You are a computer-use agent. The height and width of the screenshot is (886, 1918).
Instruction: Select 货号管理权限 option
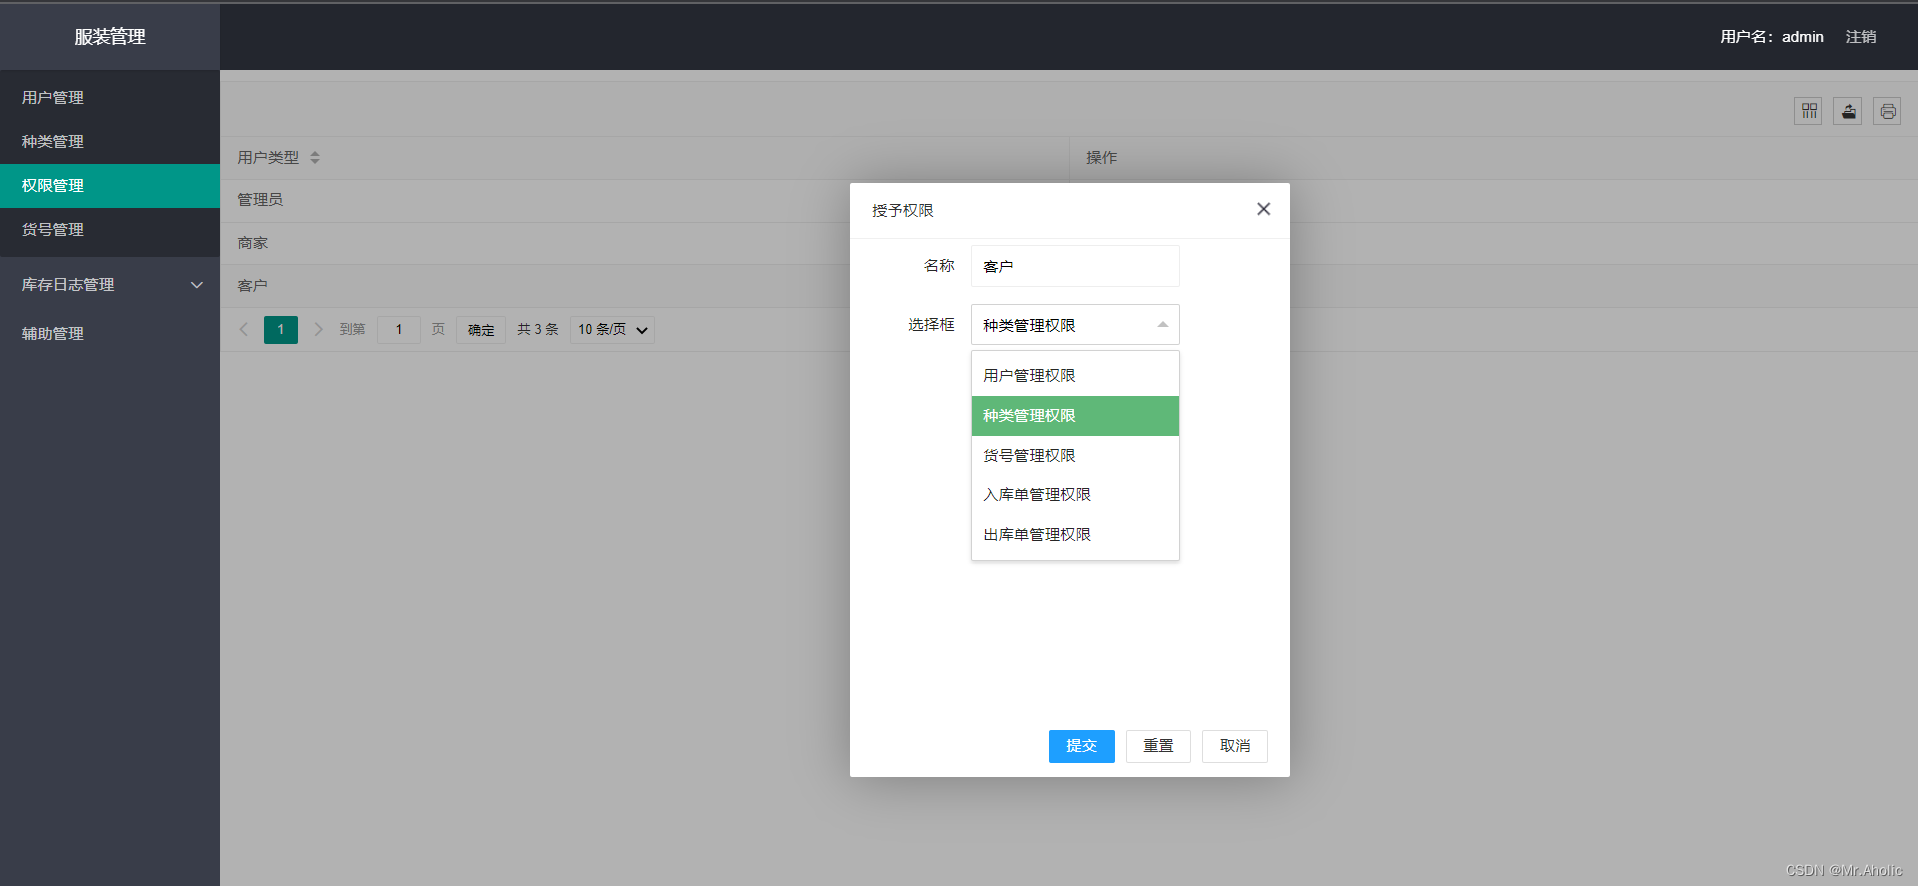[1075, 455]
